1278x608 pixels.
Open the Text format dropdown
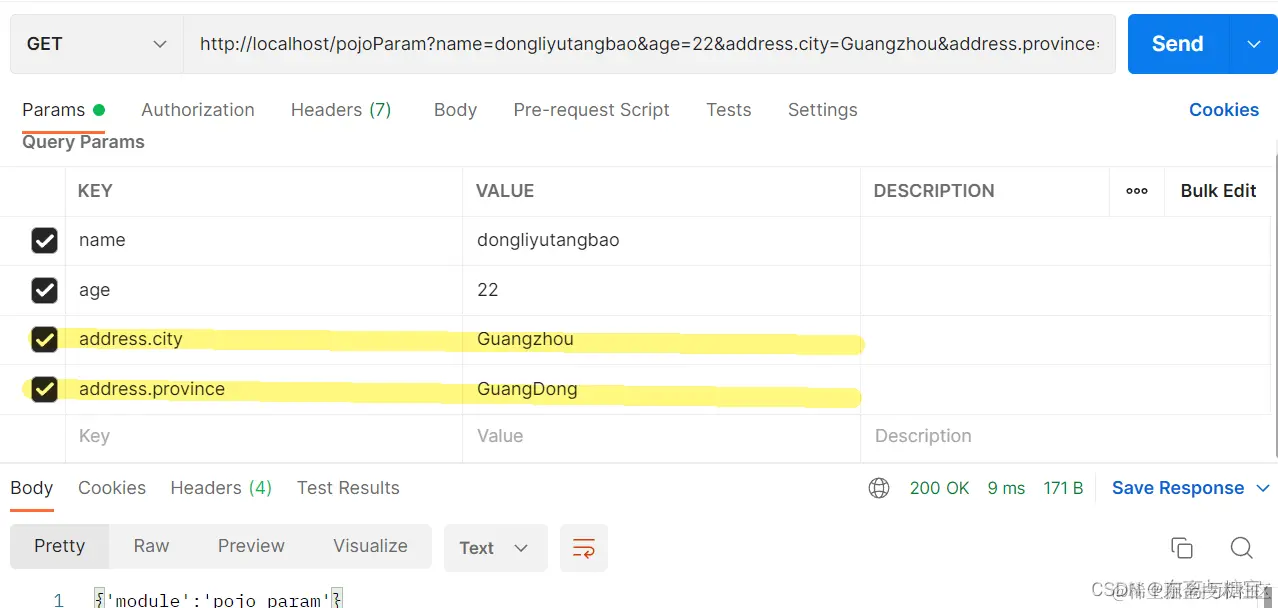(495, 548)
